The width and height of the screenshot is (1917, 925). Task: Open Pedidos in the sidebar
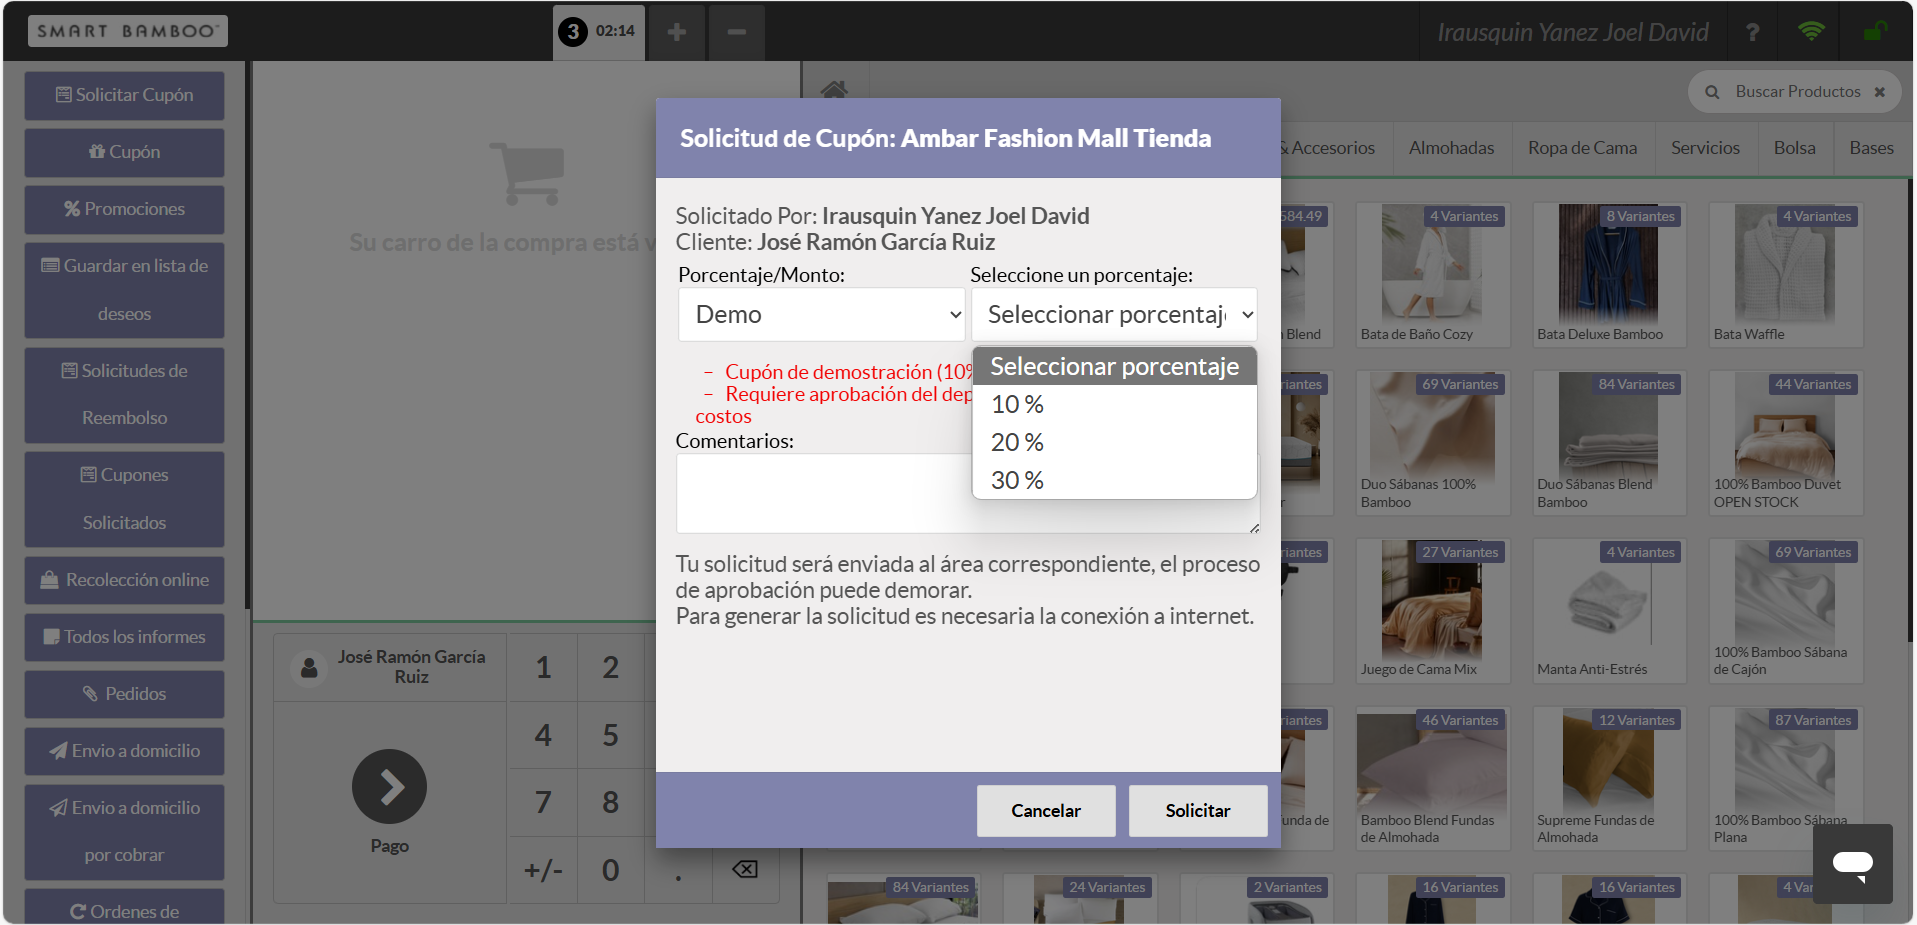point(124,694)
